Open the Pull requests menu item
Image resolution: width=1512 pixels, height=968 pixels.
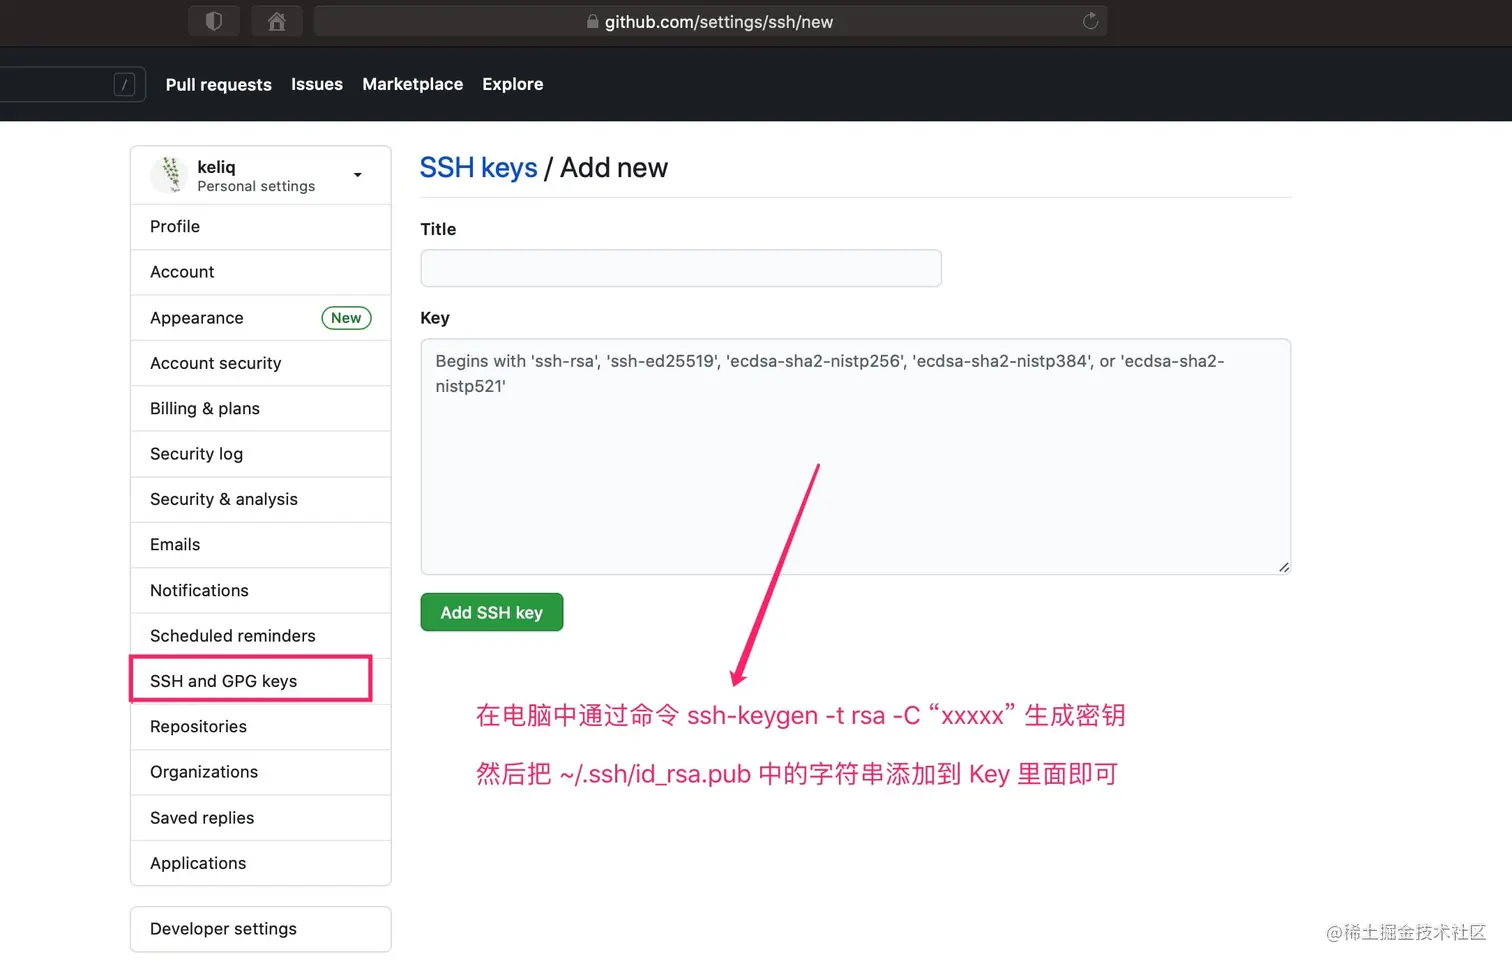(218, 84)
